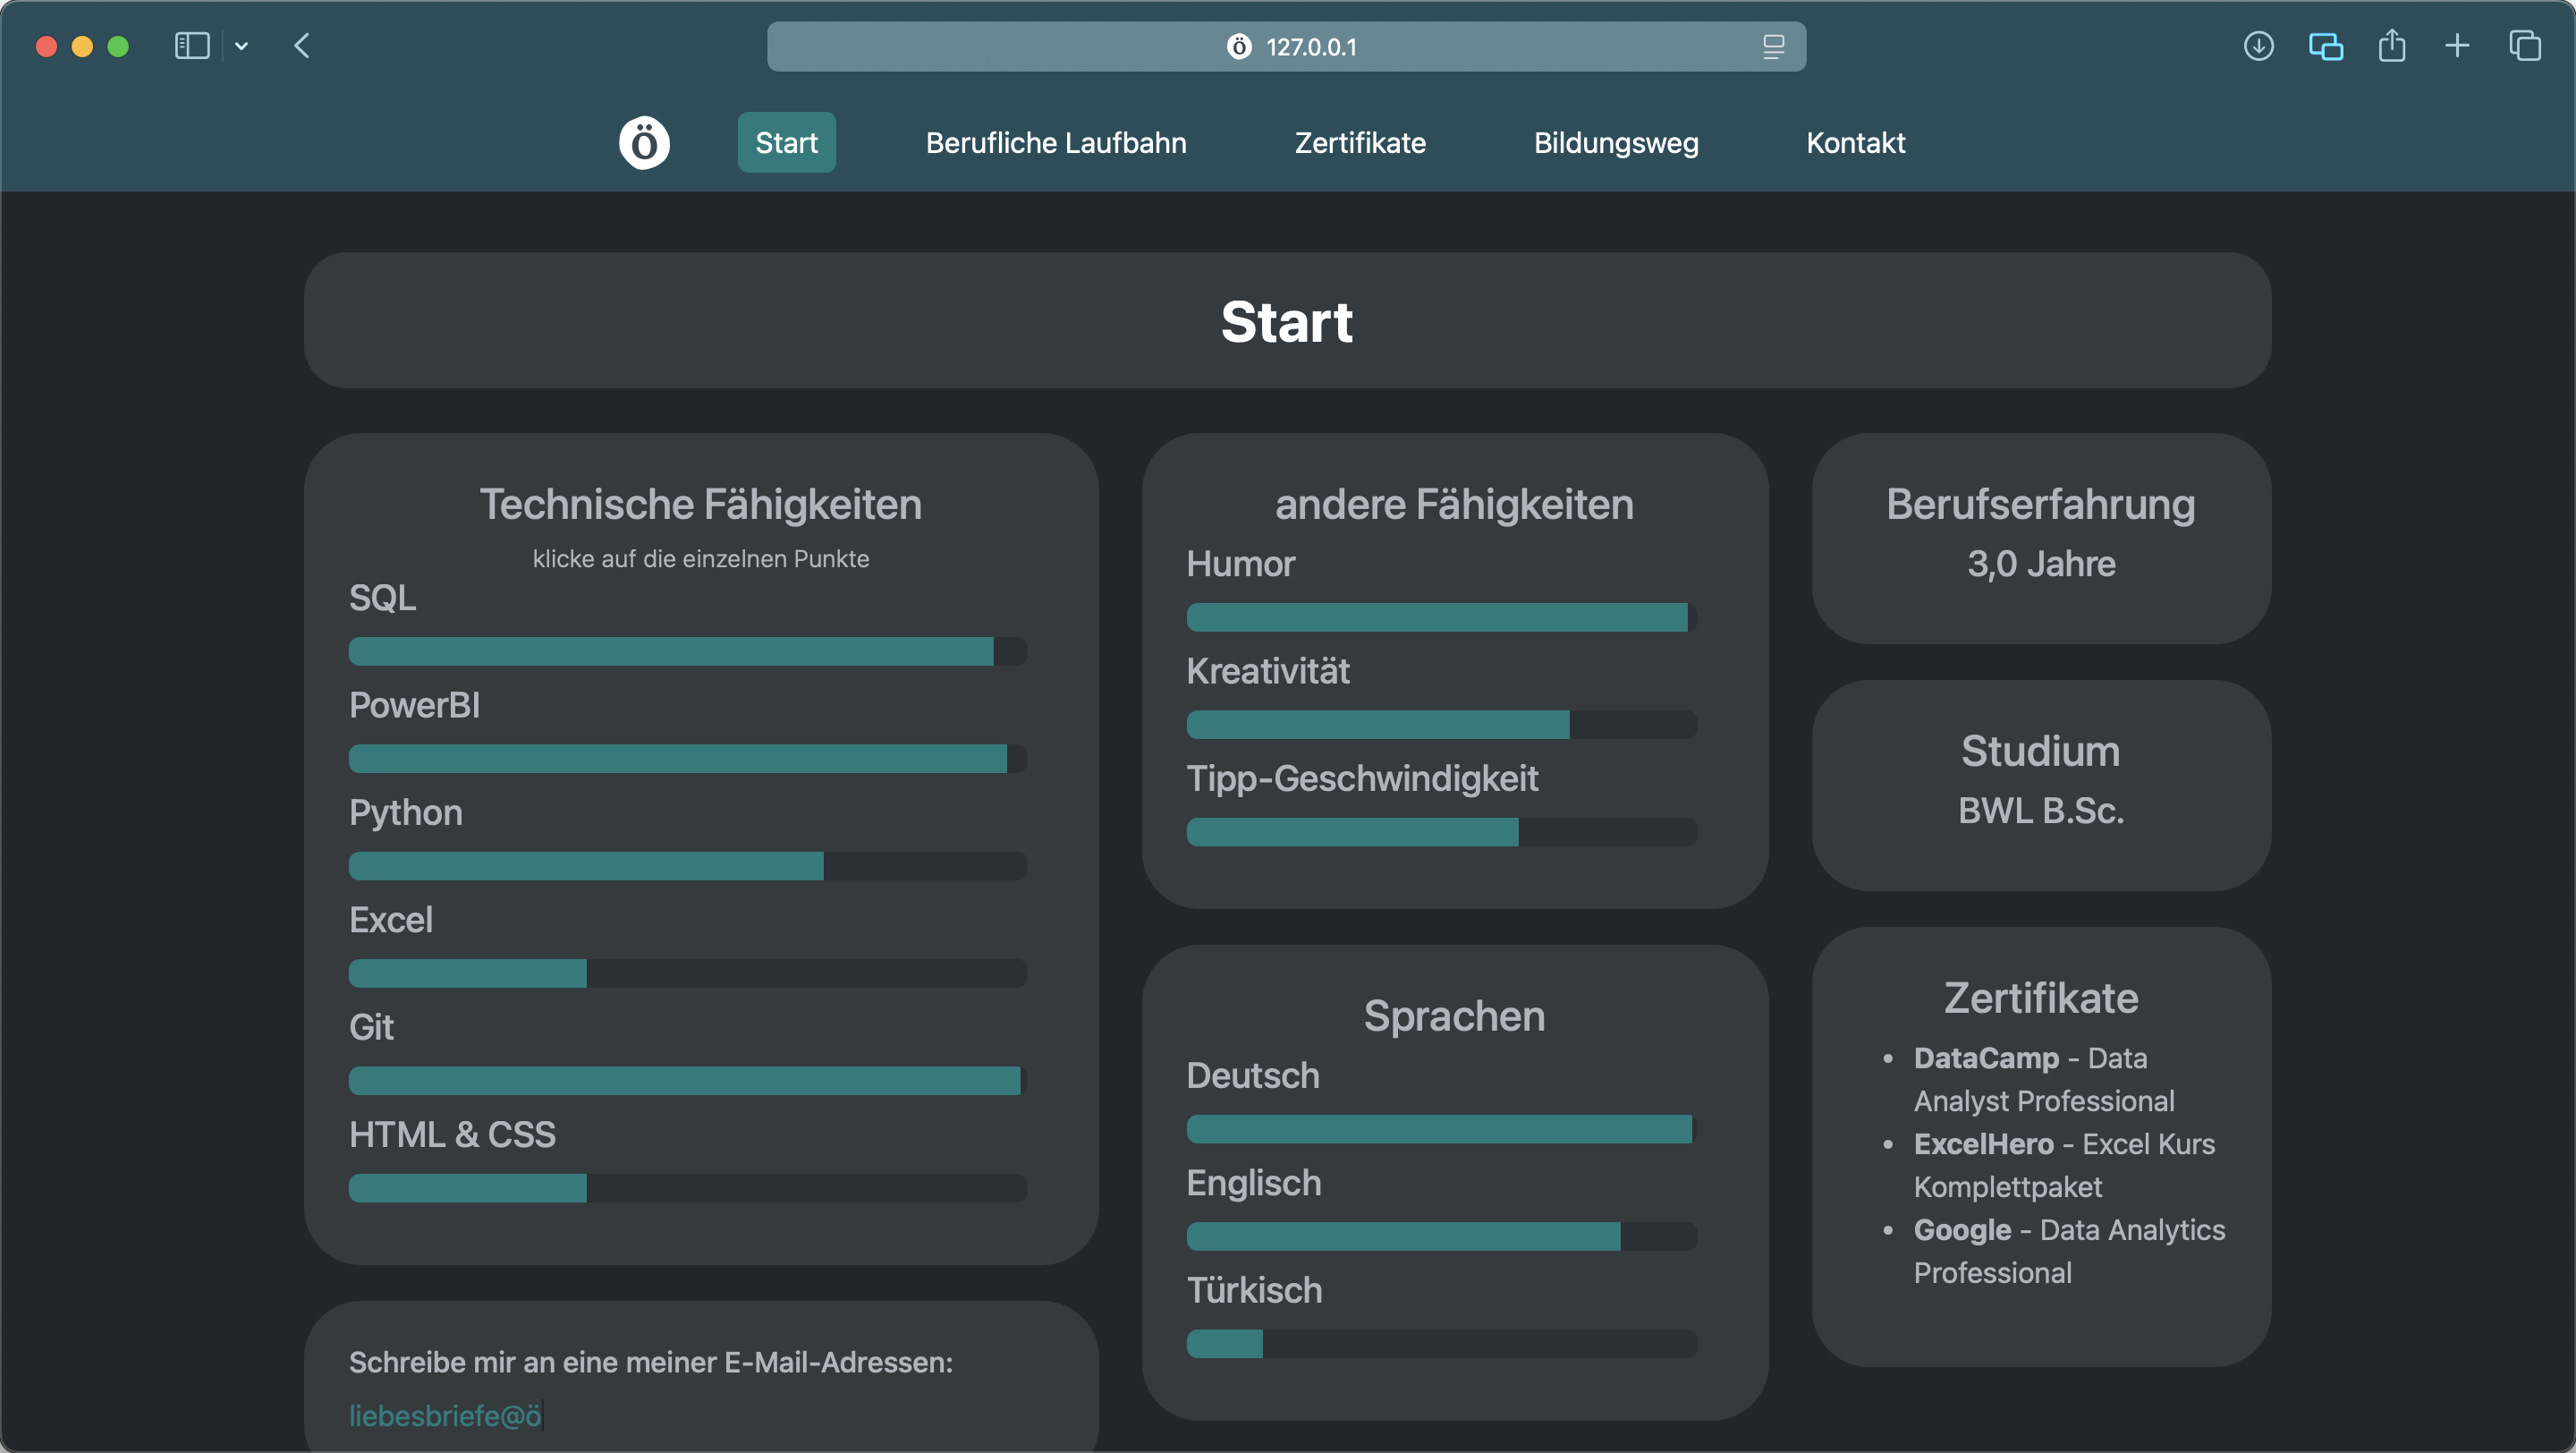Open the Kontakt nav item
Image resolution: width=2576 pixels, height=1453 pixels.
1855,143
